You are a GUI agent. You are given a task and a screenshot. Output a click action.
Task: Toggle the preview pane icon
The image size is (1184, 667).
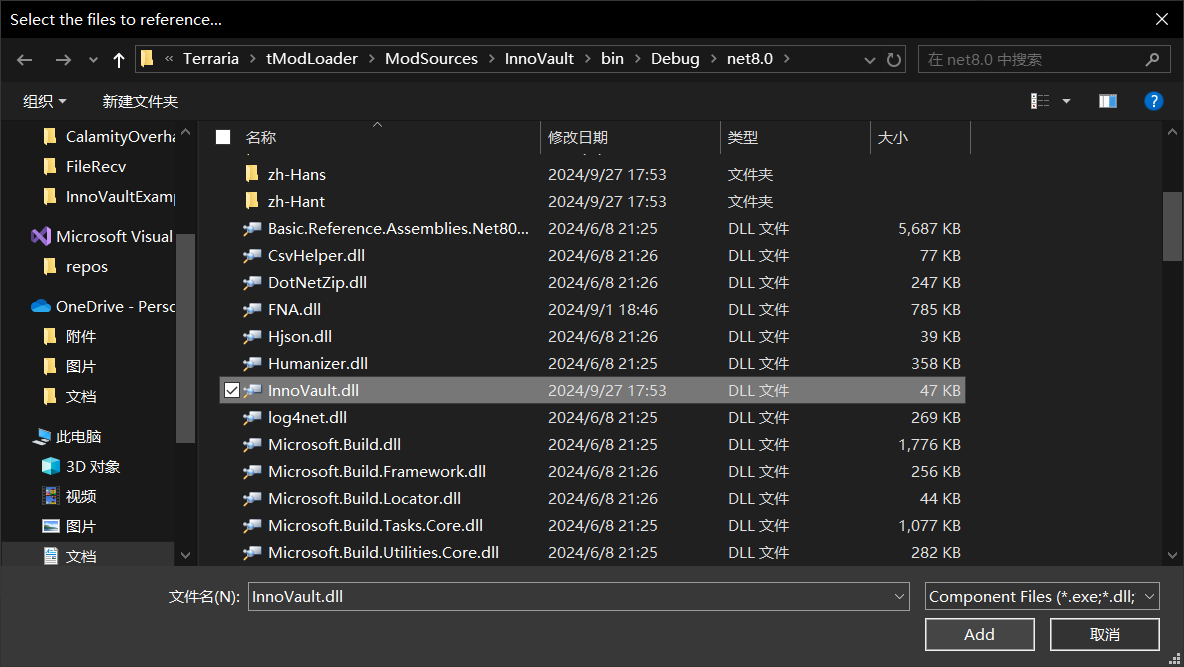tap(1108, 101)
